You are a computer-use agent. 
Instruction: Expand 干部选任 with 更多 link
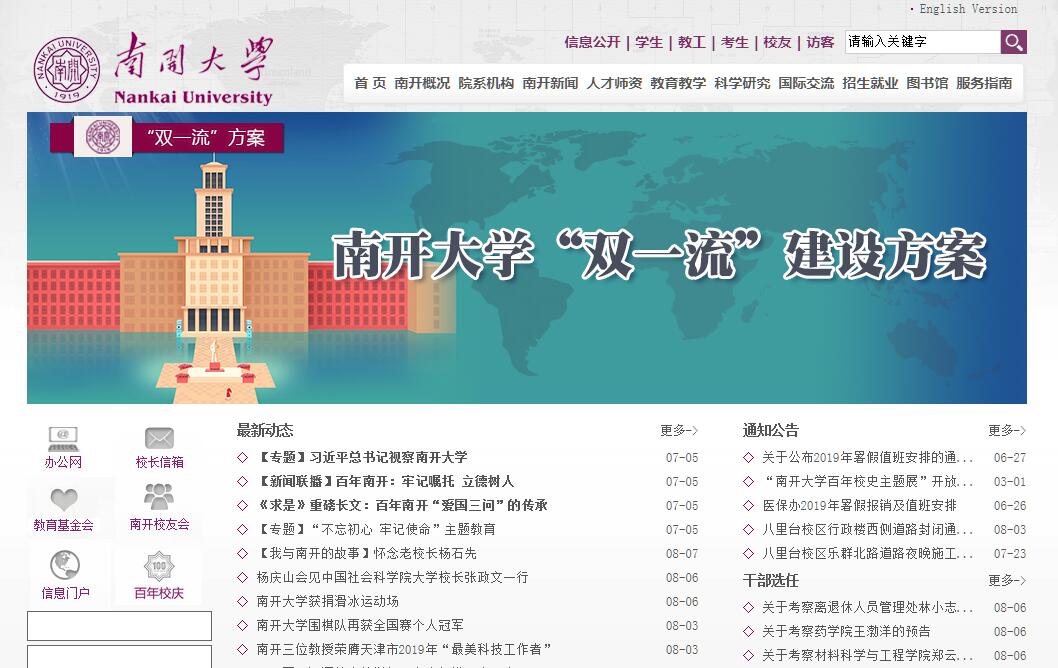(x=1006, y=580)
